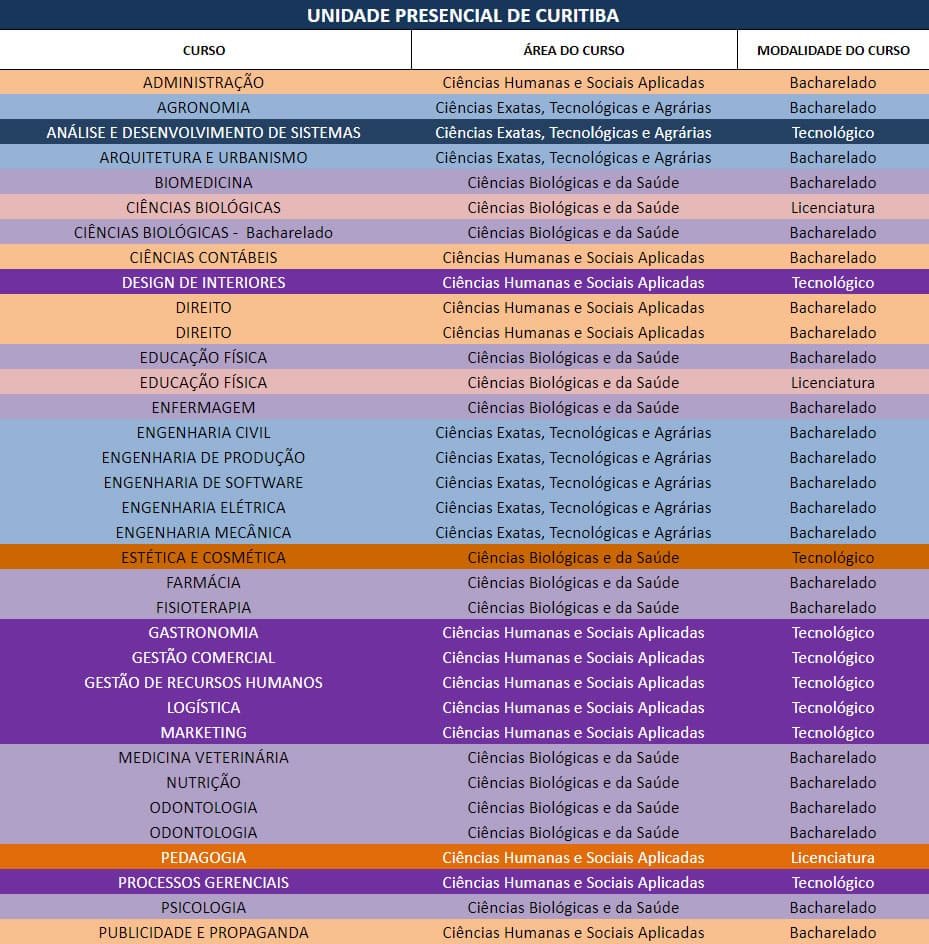Select the PROCESSOS GERENCIAIS cell
Image resolution: width=929 pixels, height=944 pixels.
[204, 883]
